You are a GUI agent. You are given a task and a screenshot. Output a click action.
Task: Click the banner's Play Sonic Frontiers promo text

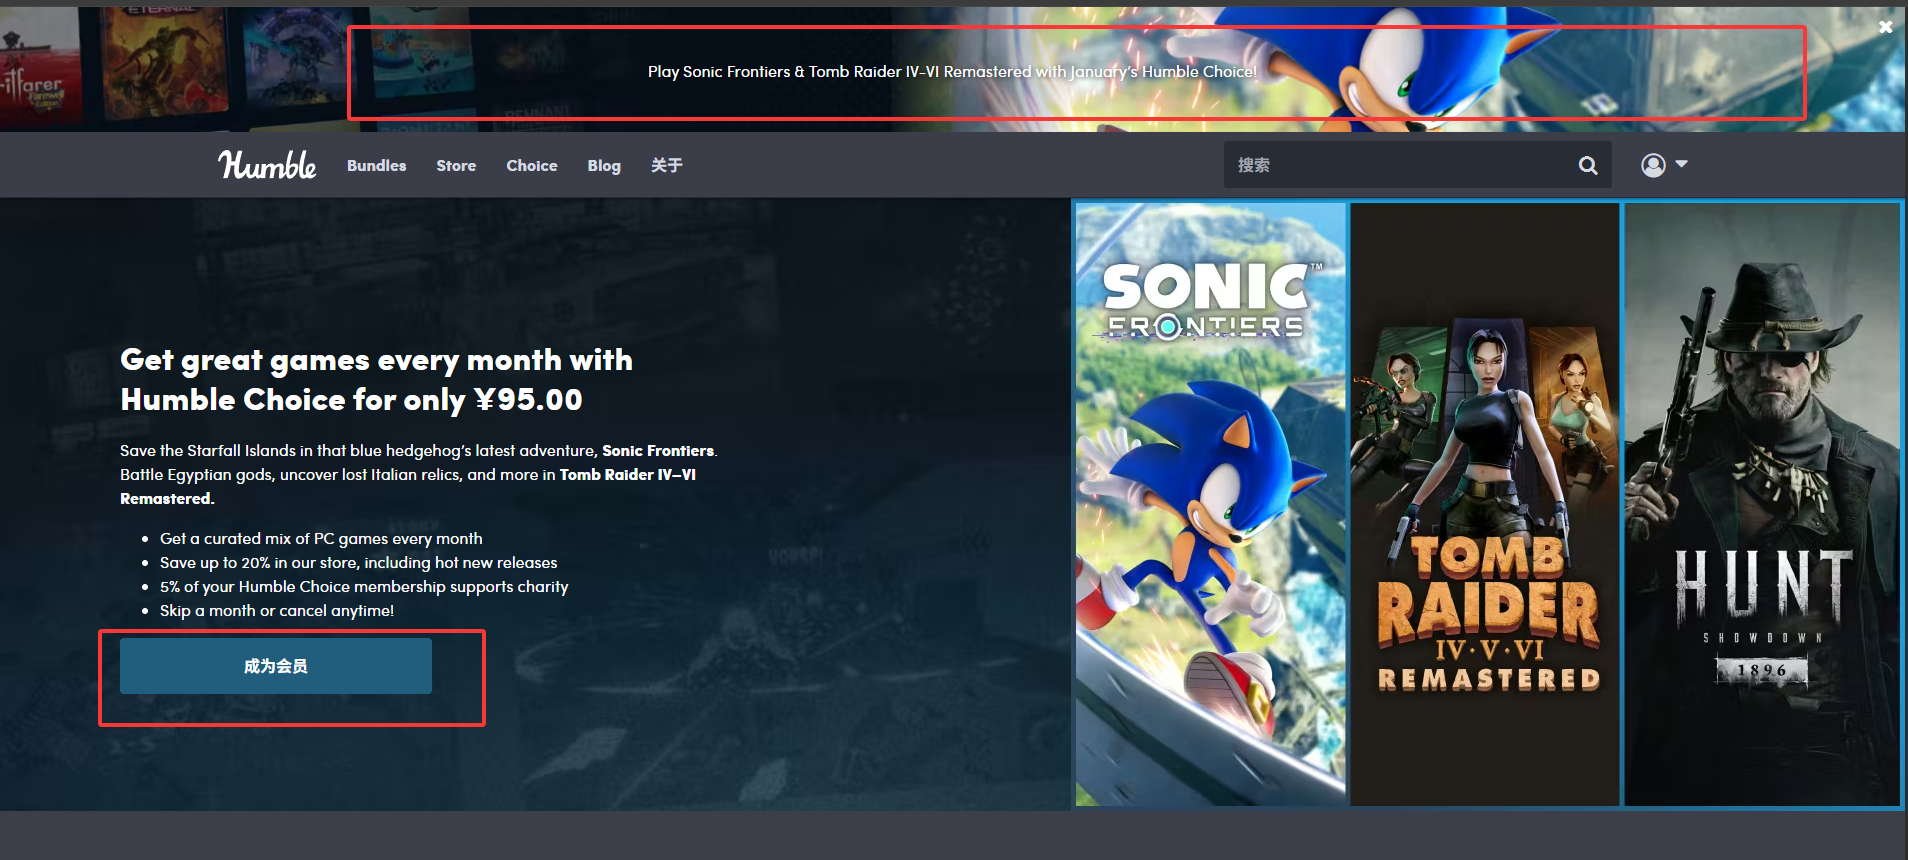[952, 72]
